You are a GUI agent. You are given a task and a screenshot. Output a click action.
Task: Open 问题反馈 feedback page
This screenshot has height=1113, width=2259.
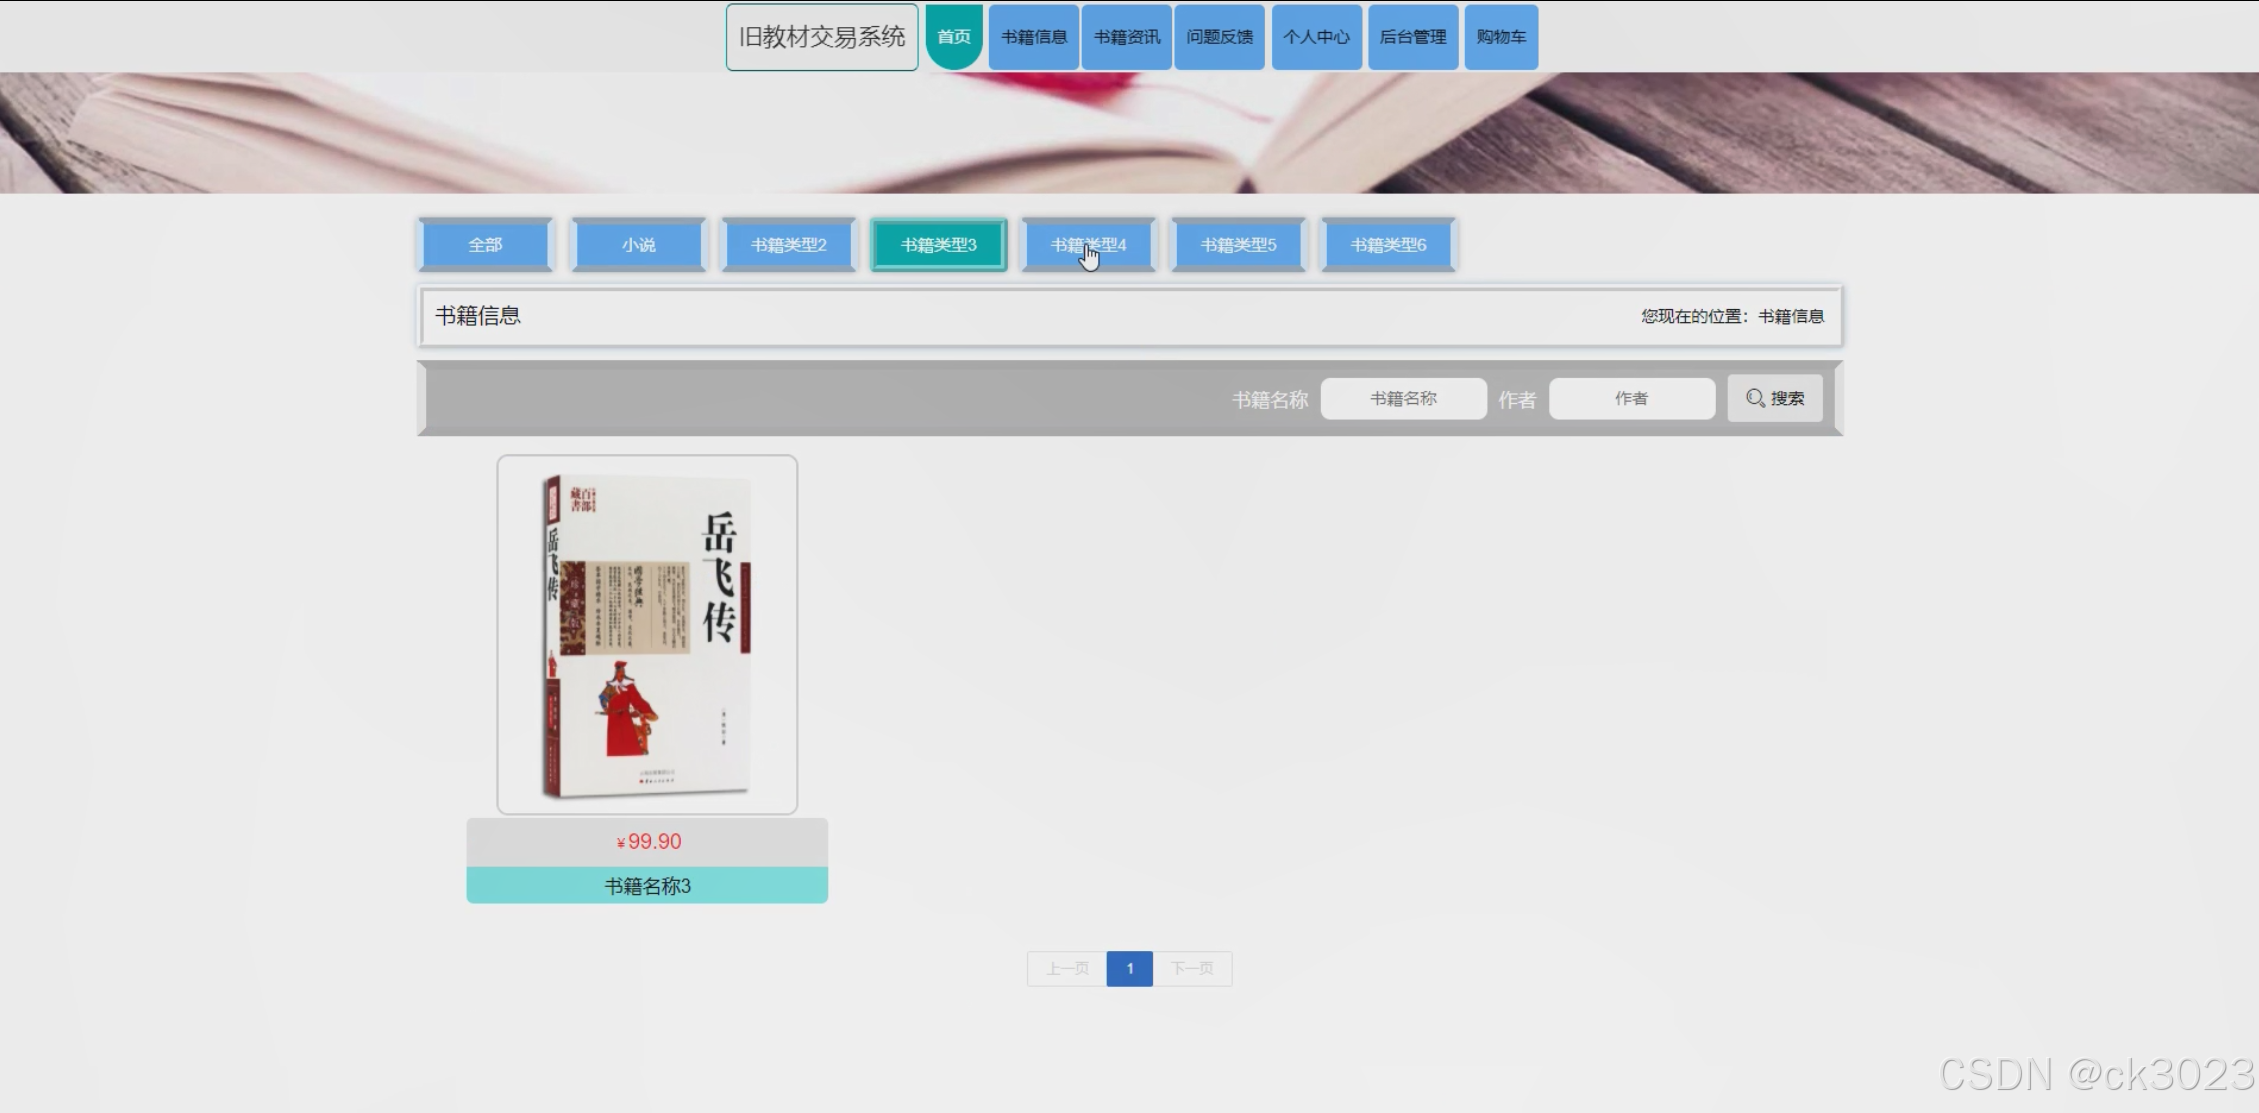pyautogui.click(x=1219, y=37)
